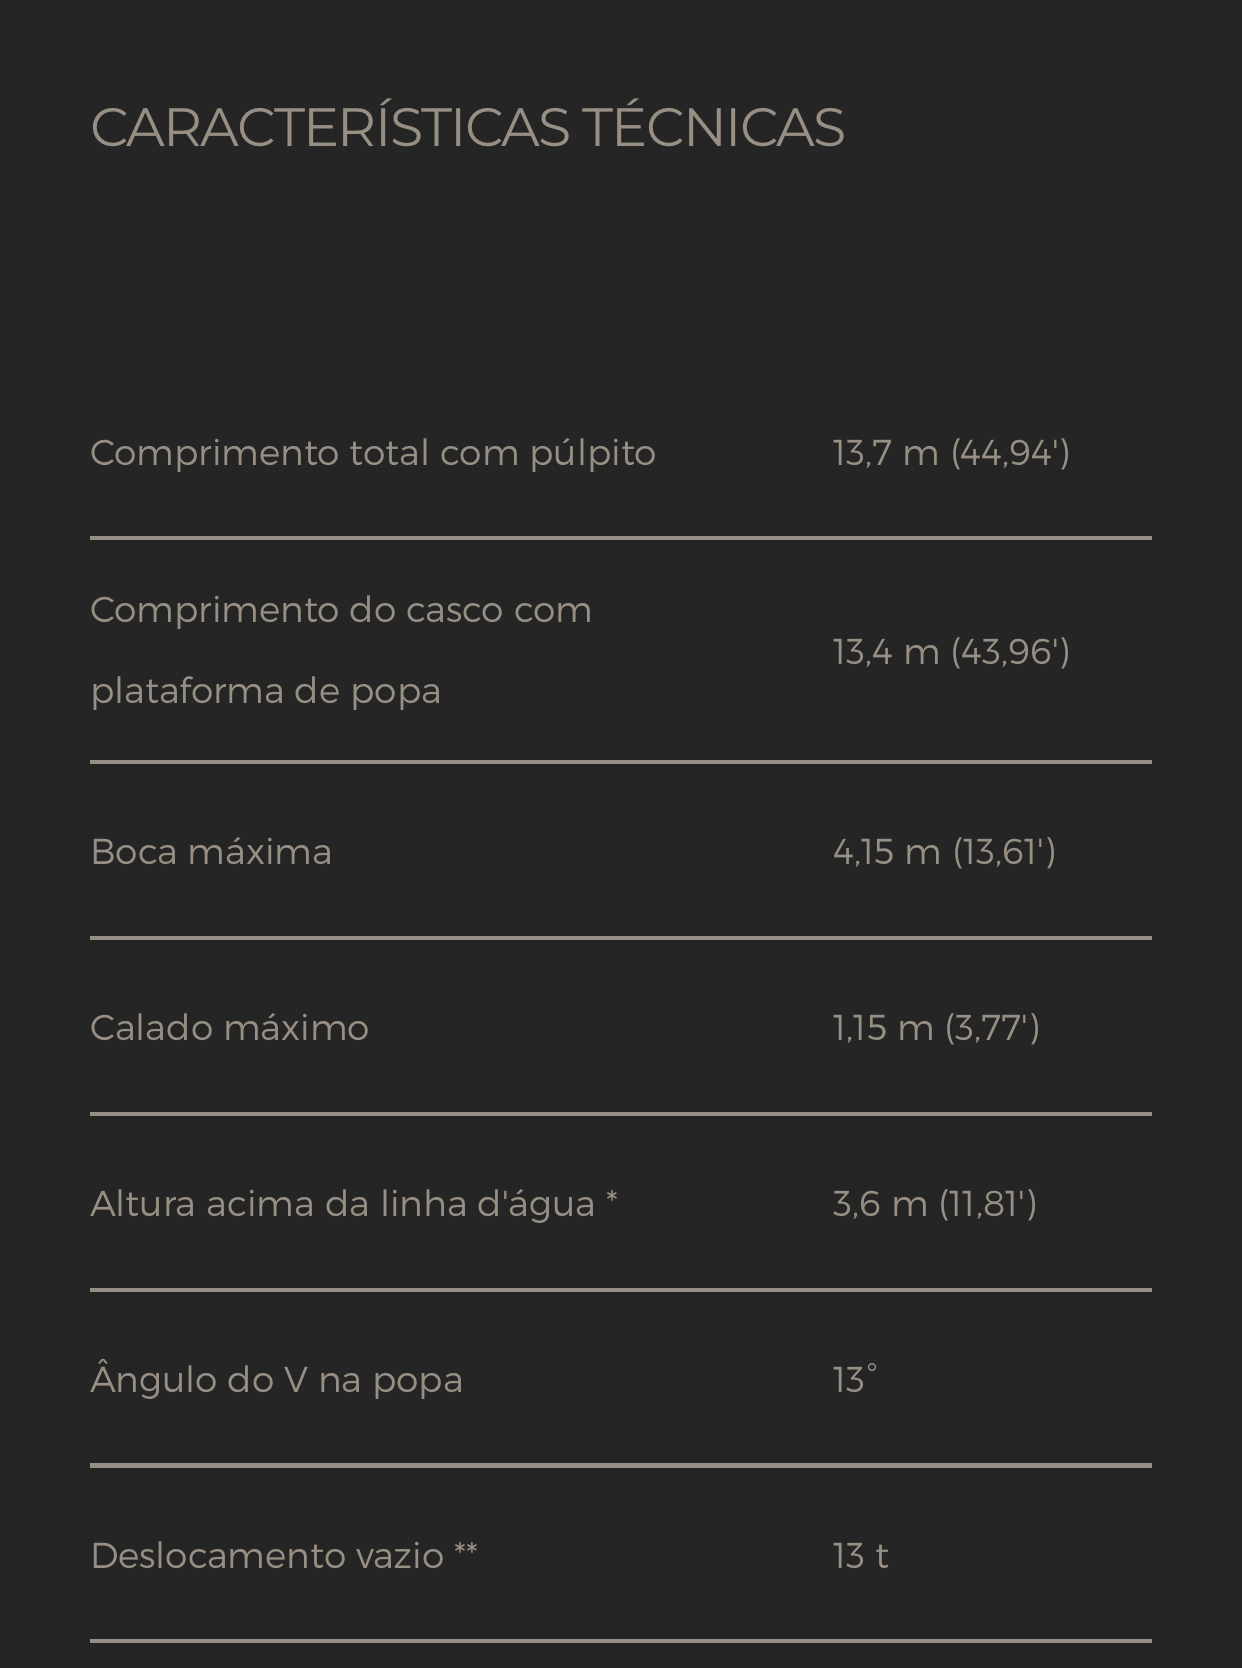Click the 13 t displacement value
This screenshot has width=1242, height=1668.
(x=860, y=1556)
